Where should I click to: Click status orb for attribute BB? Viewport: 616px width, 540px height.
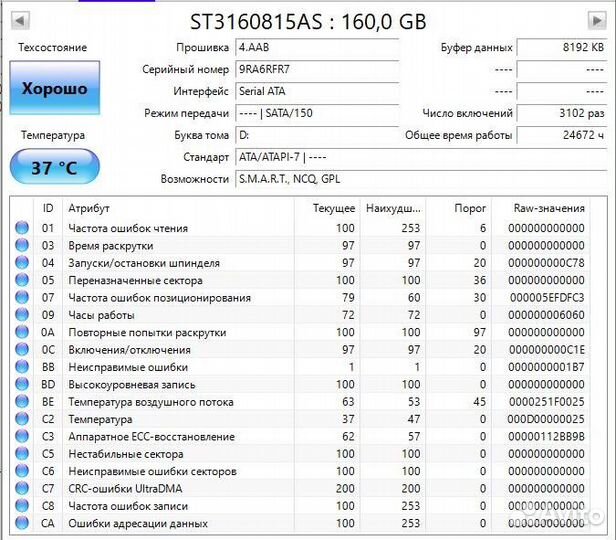pyautogui.click(x=22, y=367)
